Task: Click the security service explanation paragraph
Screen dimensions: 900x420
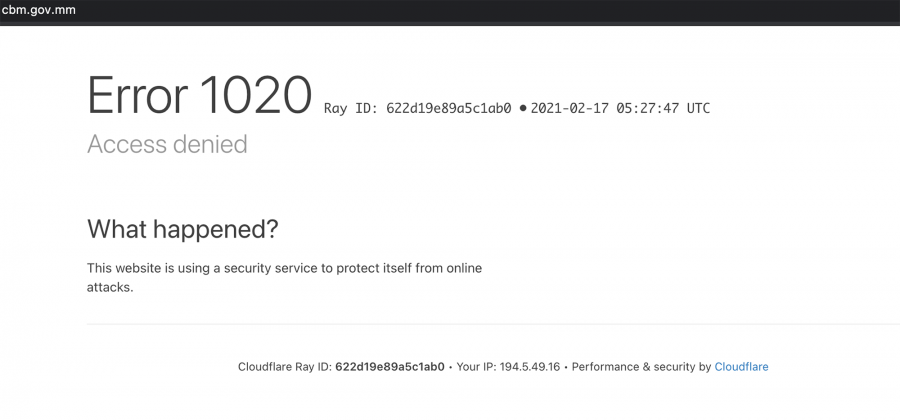Action: click(x=284, y=278)
